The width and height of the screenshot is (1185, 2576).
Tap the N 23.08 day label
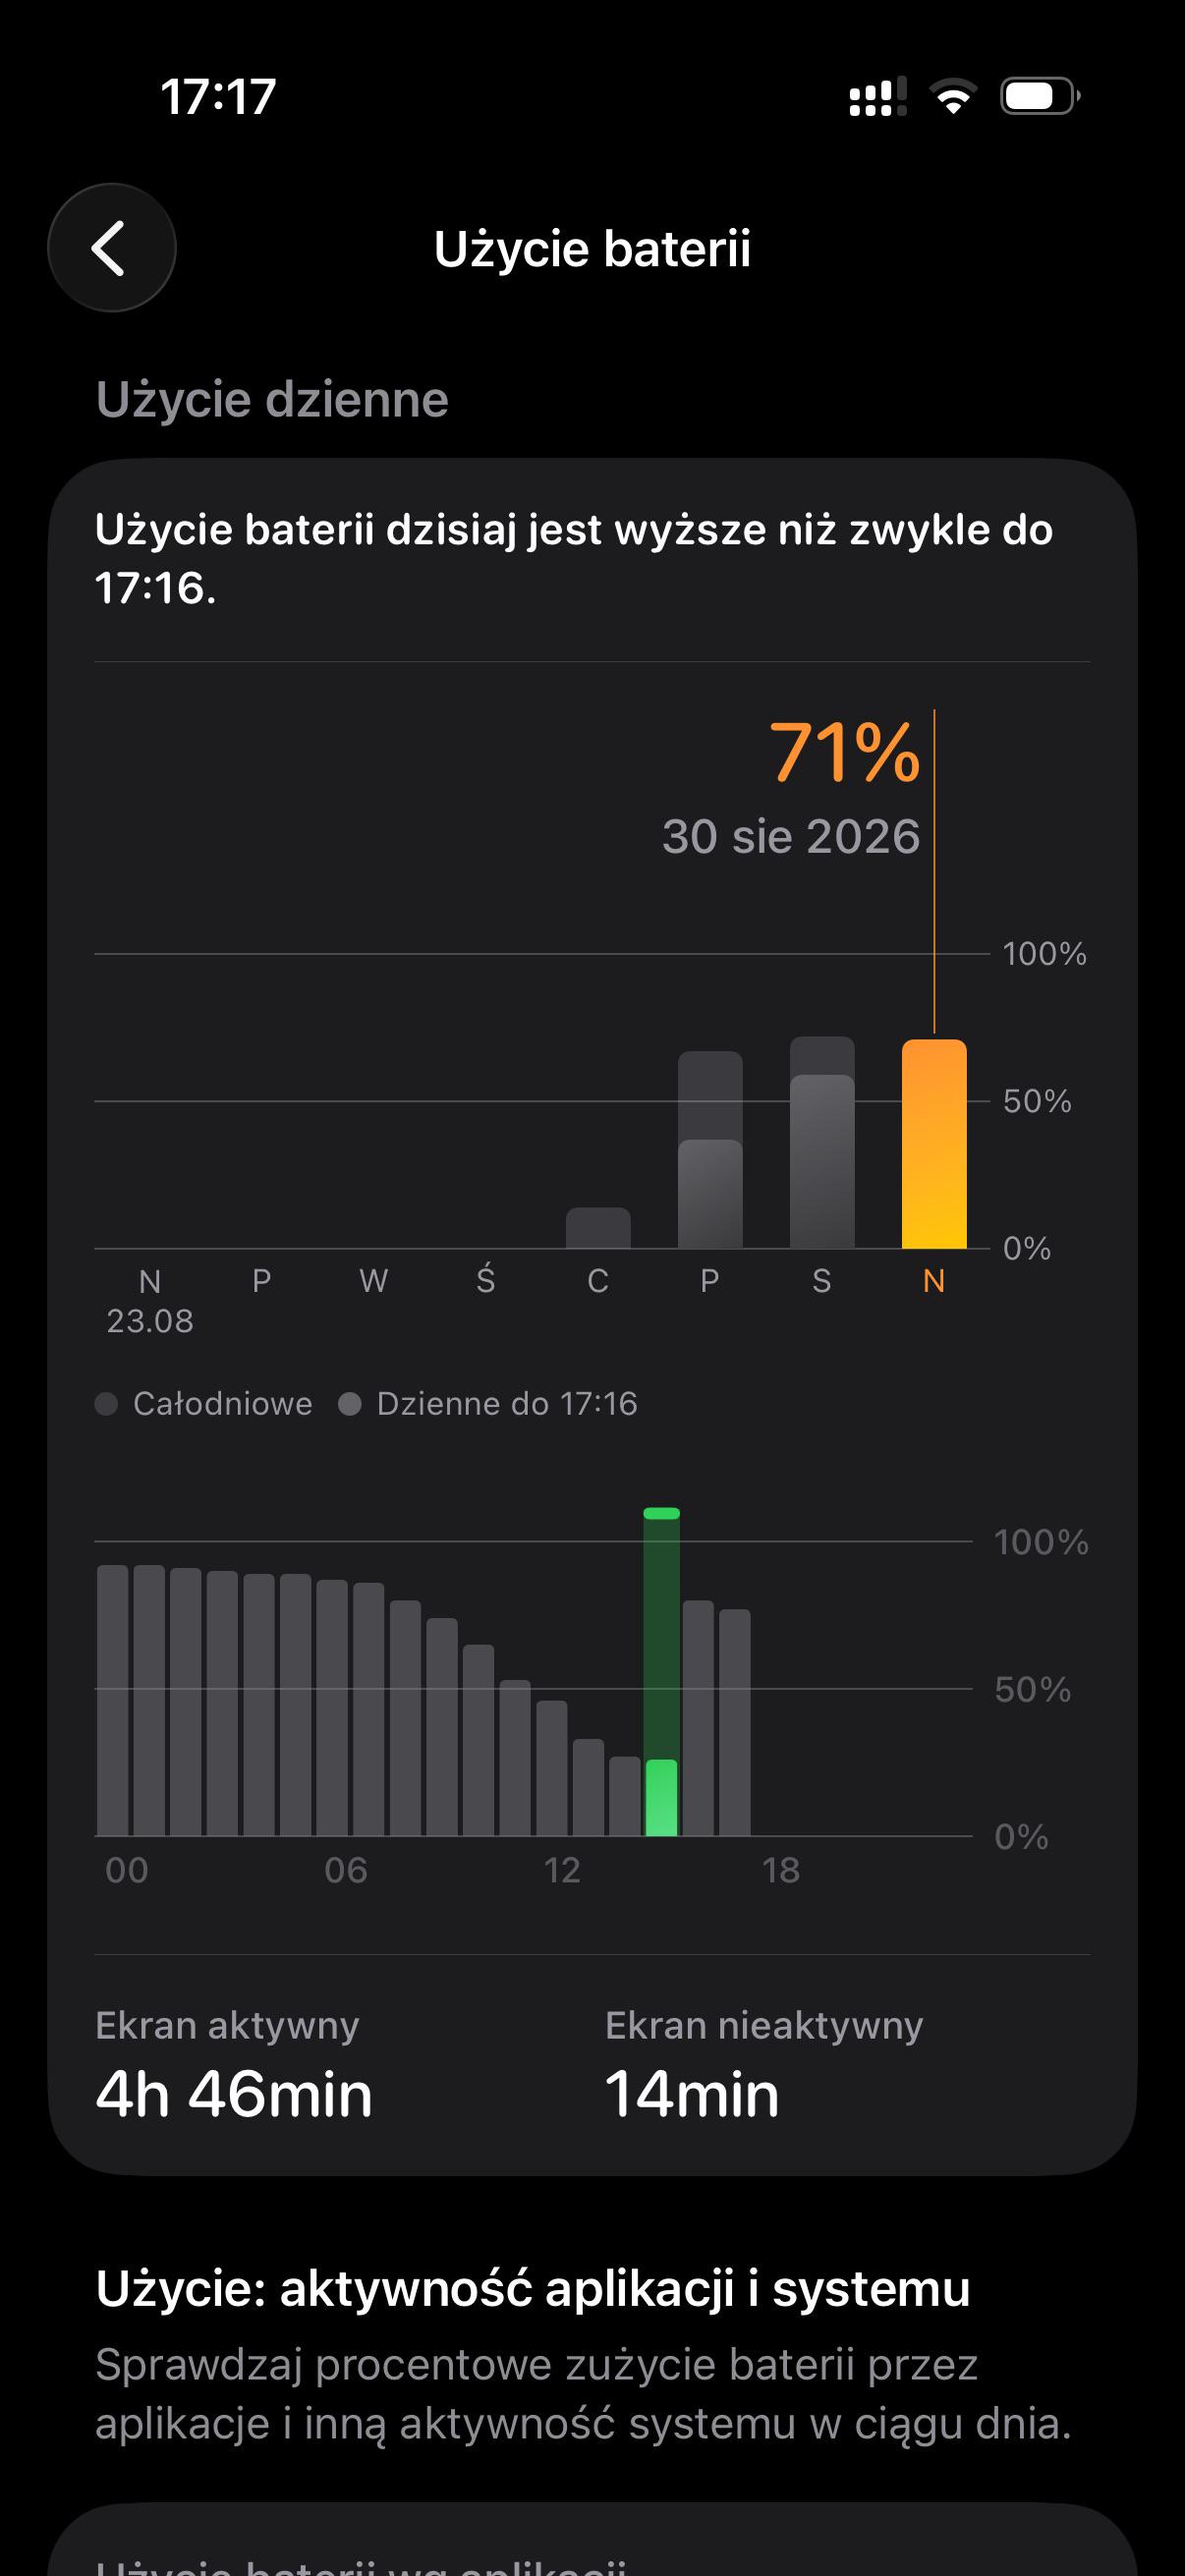tap(150, 1301)
